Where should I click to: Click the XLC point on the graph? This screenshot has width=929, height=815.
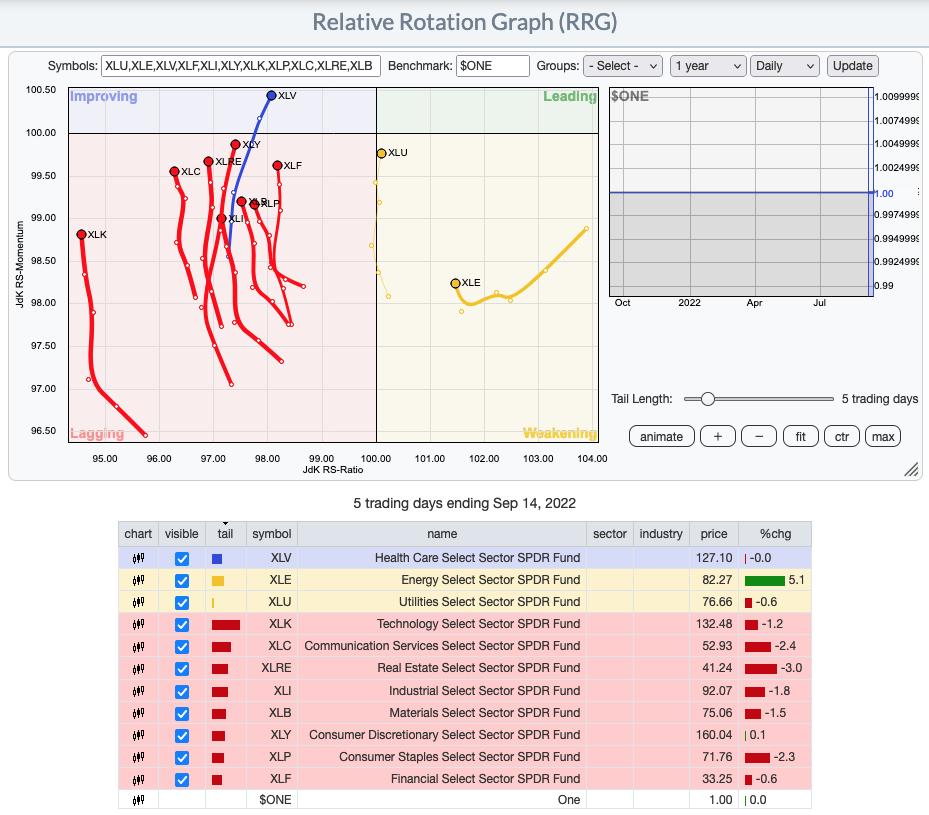(x=174, y=171)
